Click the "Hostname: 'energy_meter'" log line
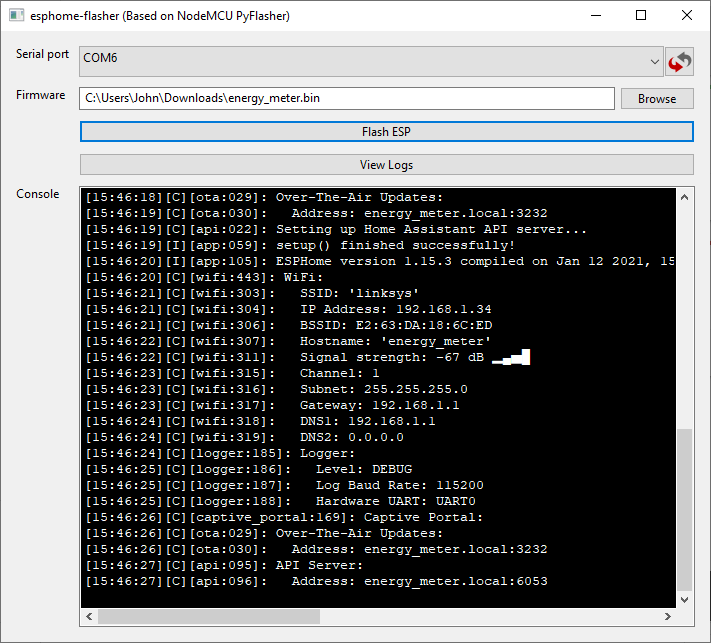This screenshot has width=711, height=643. pyautogui.click(x=288, y=341)
